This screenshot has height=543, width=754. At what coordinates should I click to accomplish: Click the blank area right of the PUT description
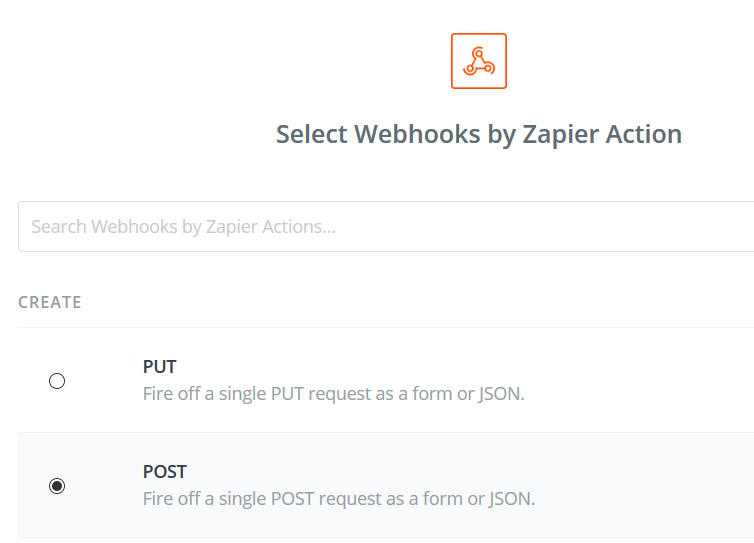[640, 394]
